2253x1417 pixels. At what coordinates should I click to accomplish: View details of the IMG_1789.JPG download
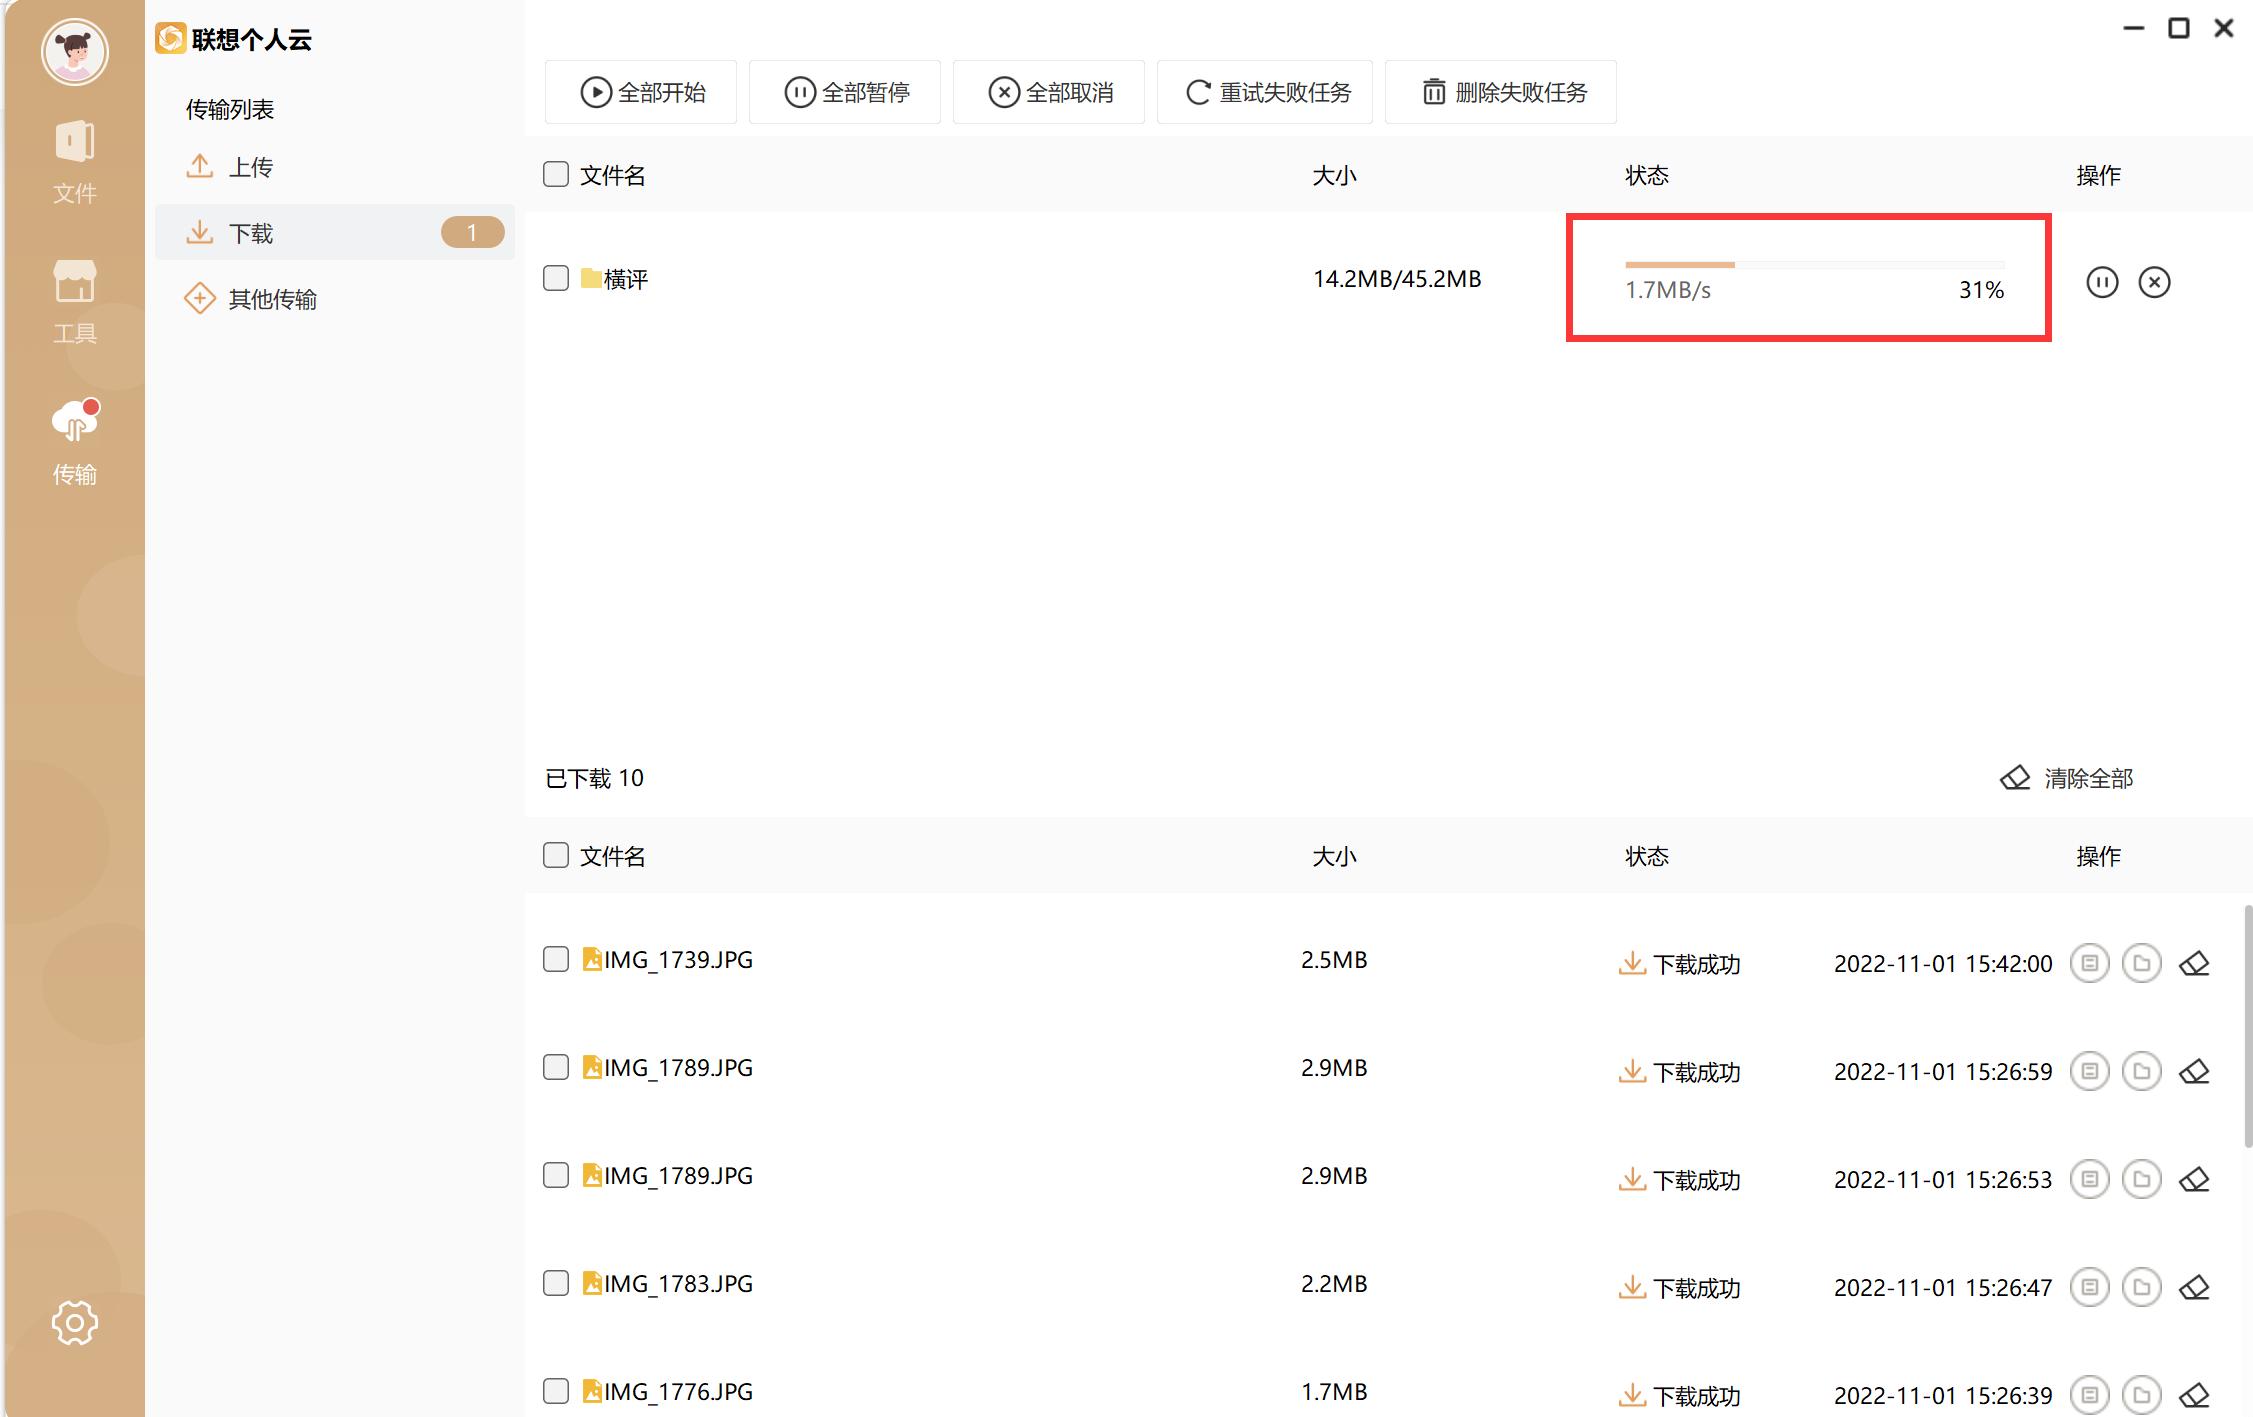tap(2089, 1071)
